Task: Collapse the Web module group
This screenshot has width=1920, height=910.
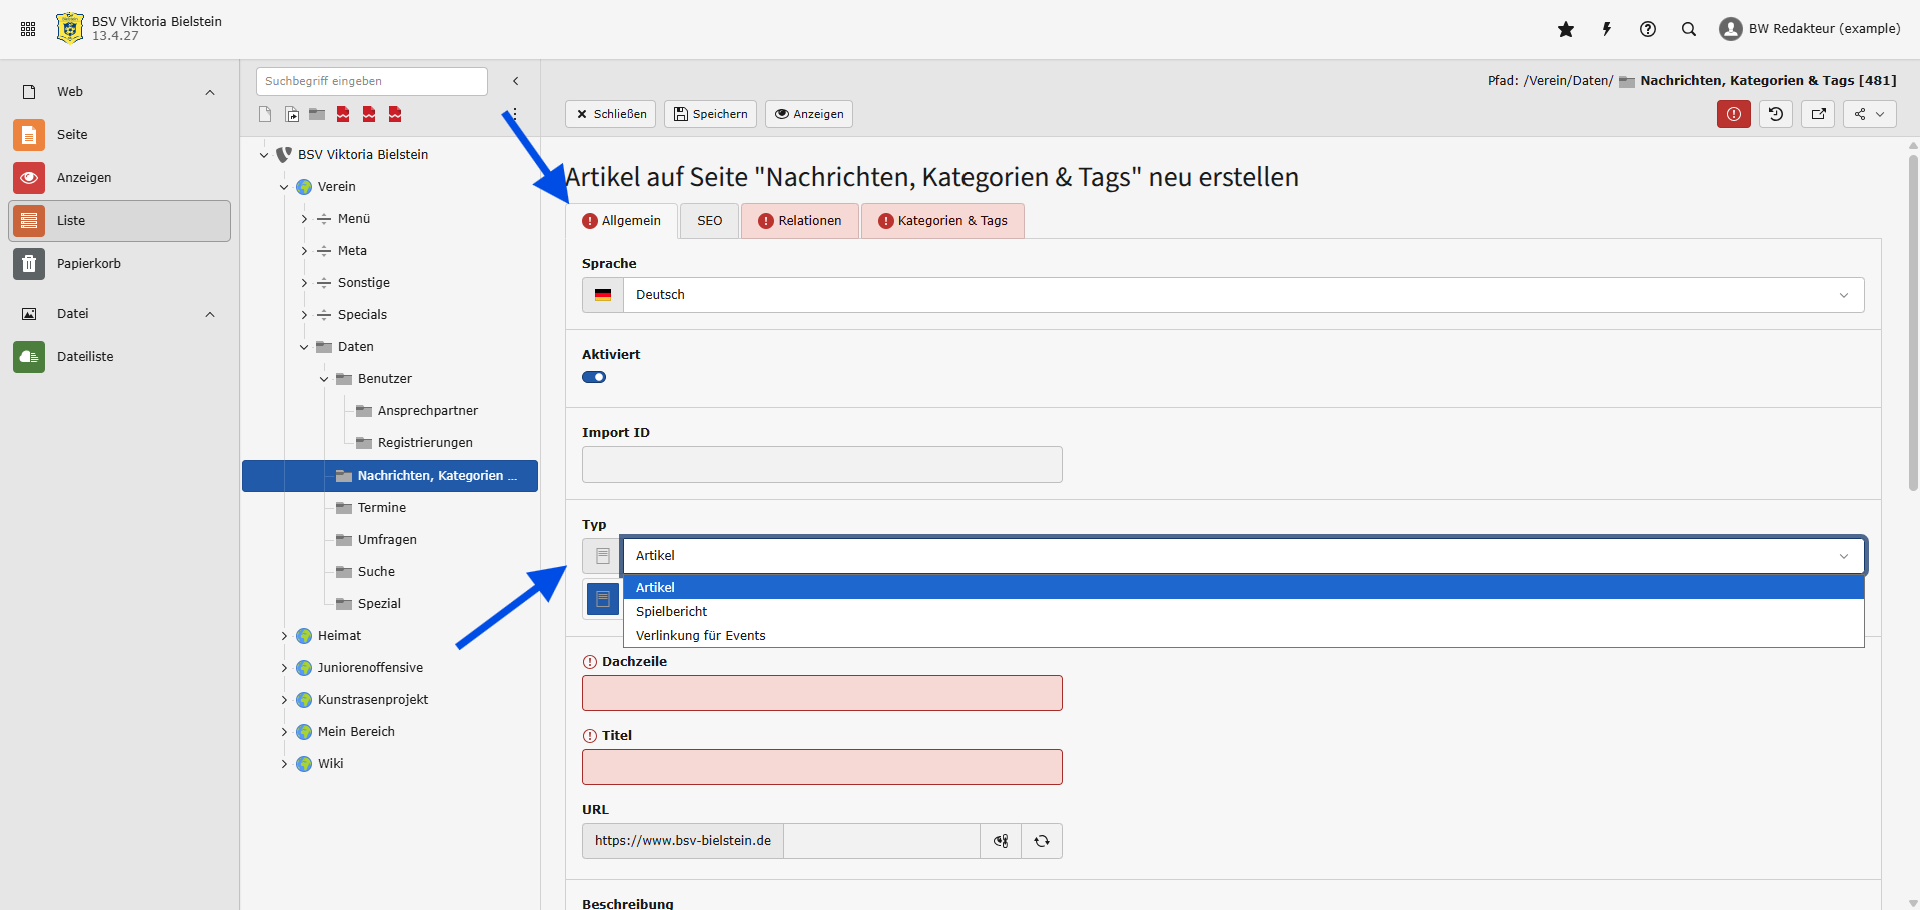Action: [210, 92]
